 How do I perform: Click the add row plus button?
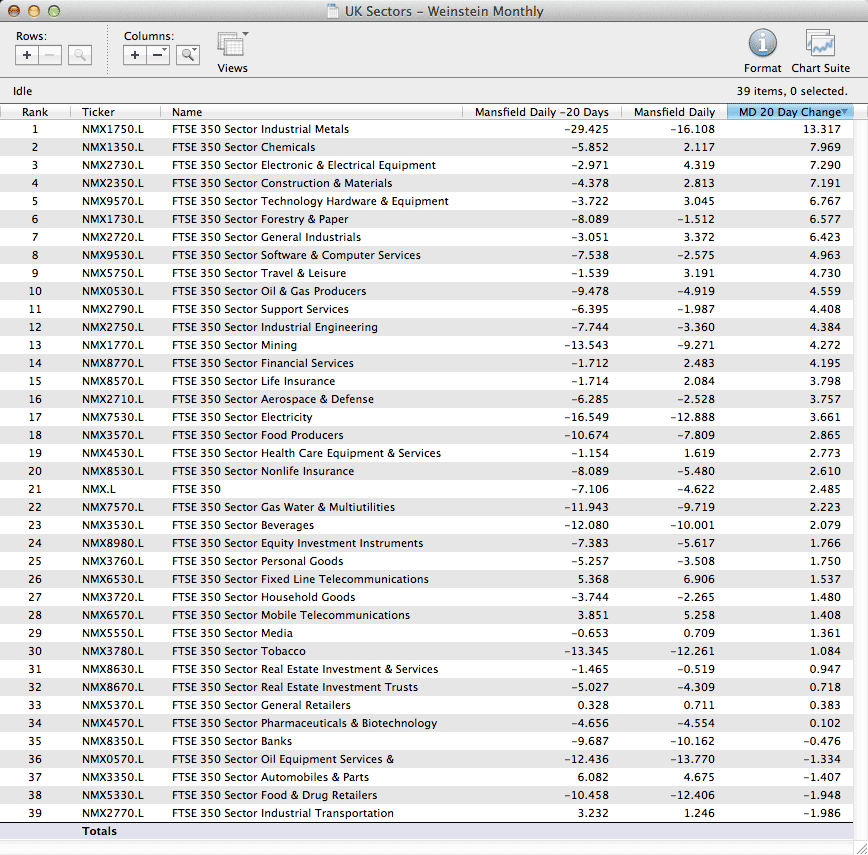point(27,56)
